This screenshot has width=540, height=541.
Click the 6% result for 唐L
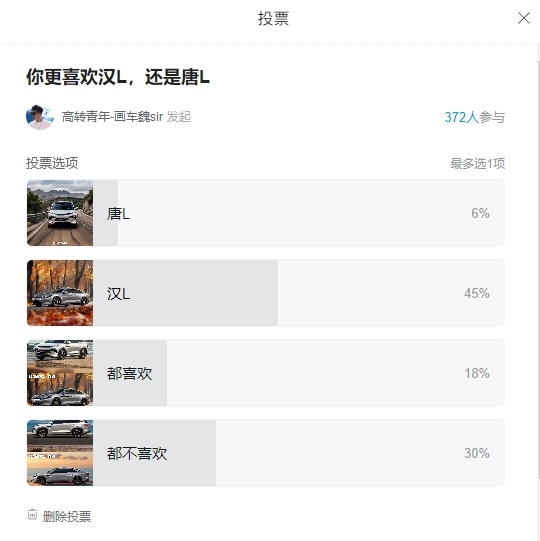(480, 213)
